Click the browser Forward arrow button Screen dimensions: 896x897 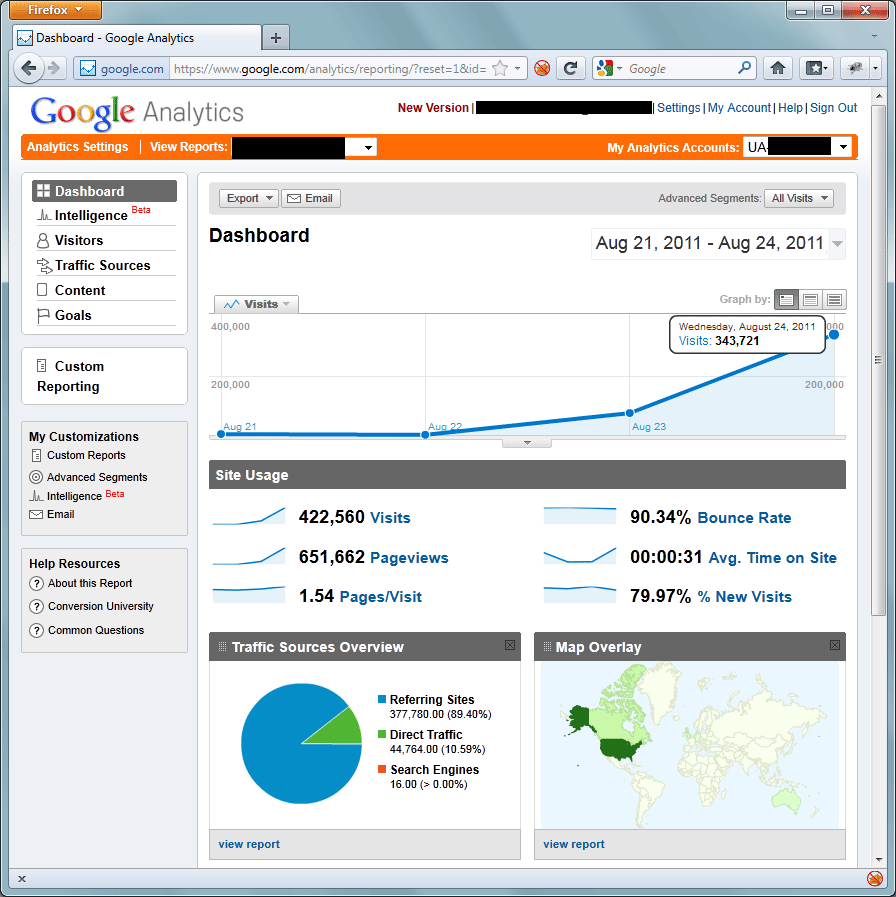pyautogui.click(x=54, y=69)
